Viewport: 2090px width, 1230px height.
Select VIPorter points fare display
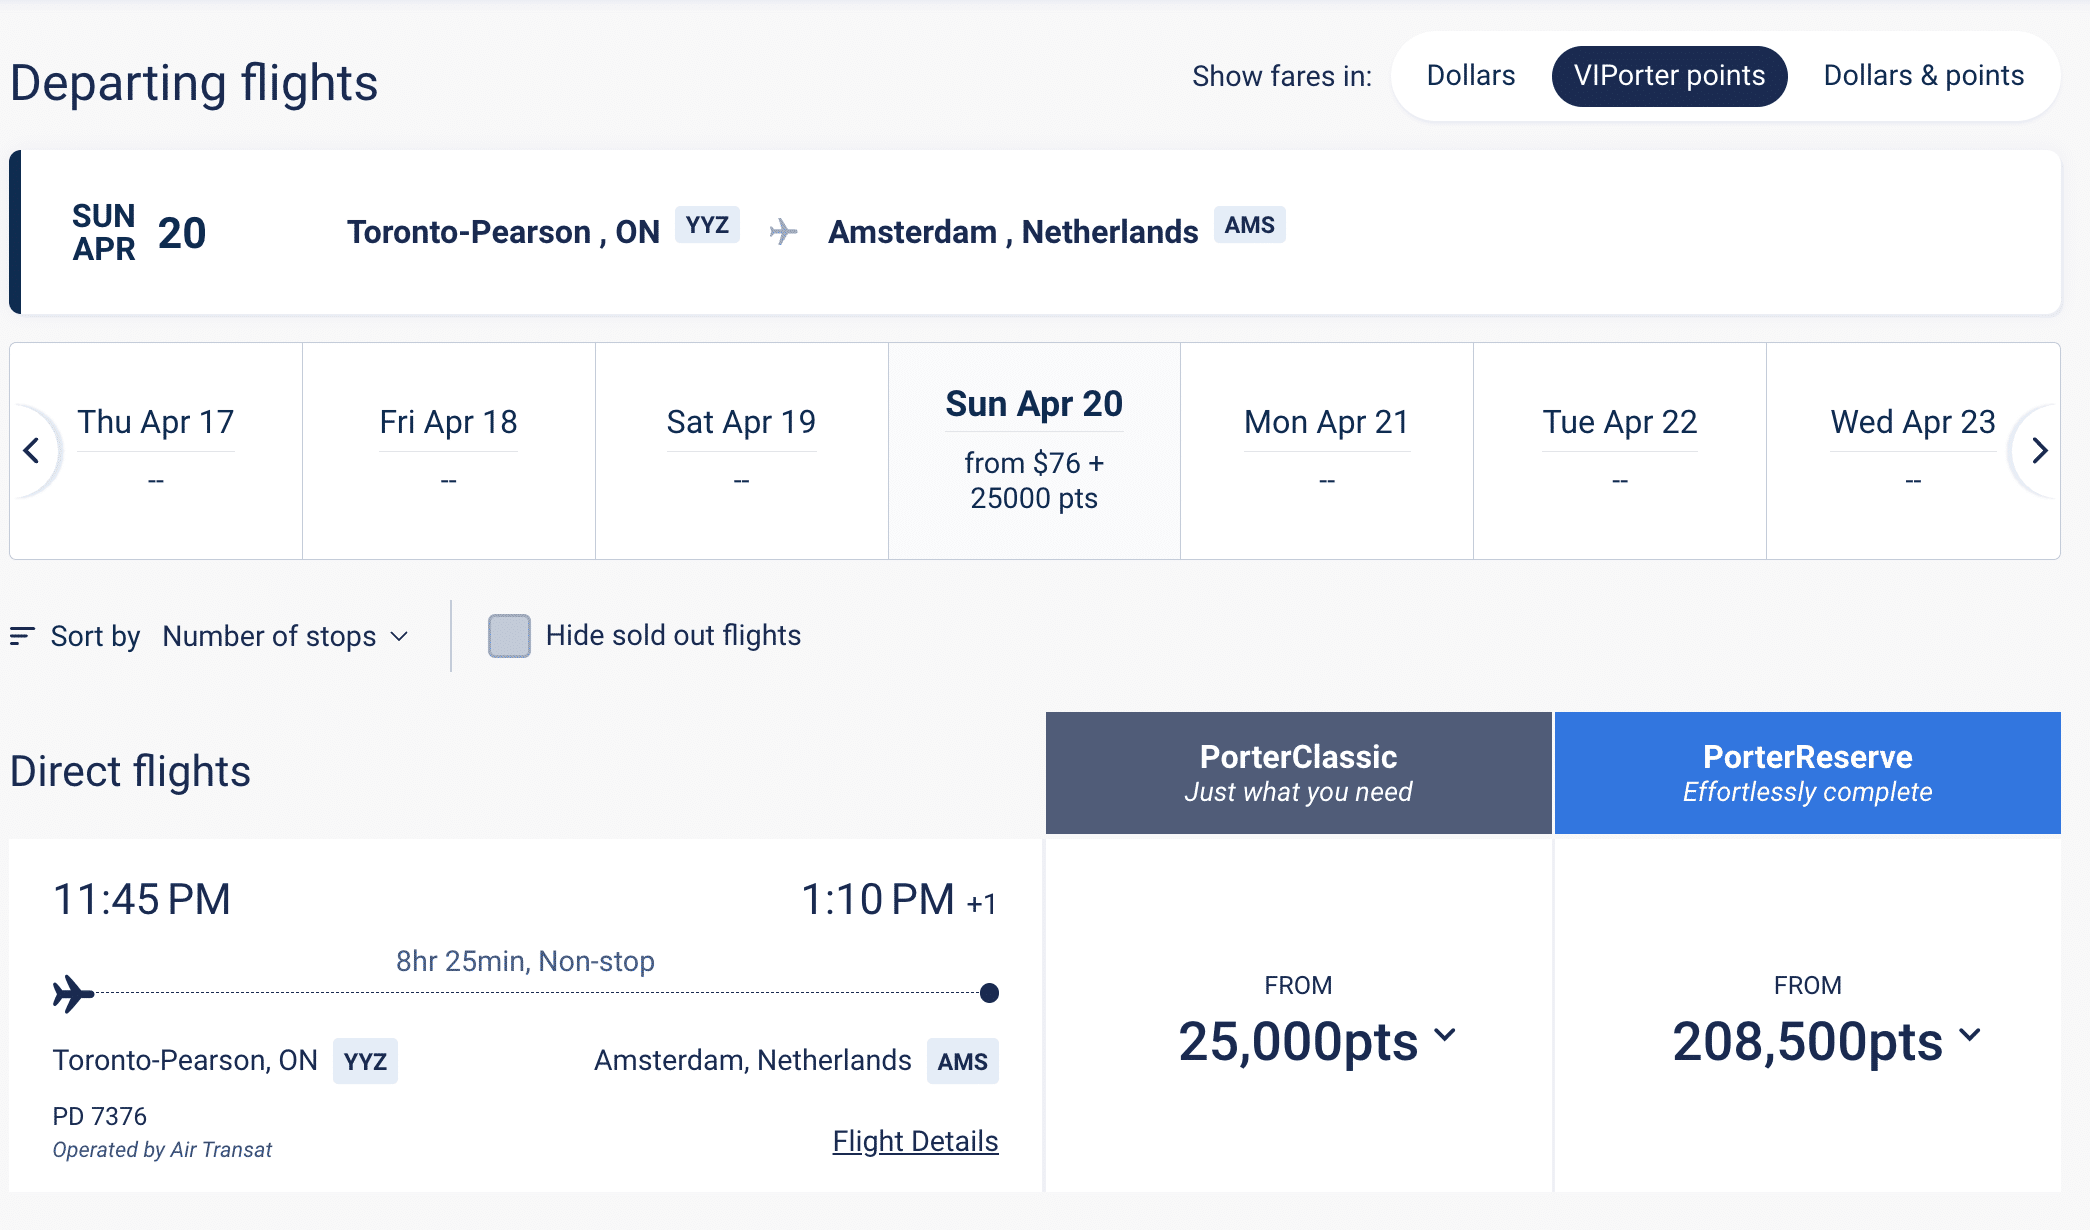point(1669,76)
